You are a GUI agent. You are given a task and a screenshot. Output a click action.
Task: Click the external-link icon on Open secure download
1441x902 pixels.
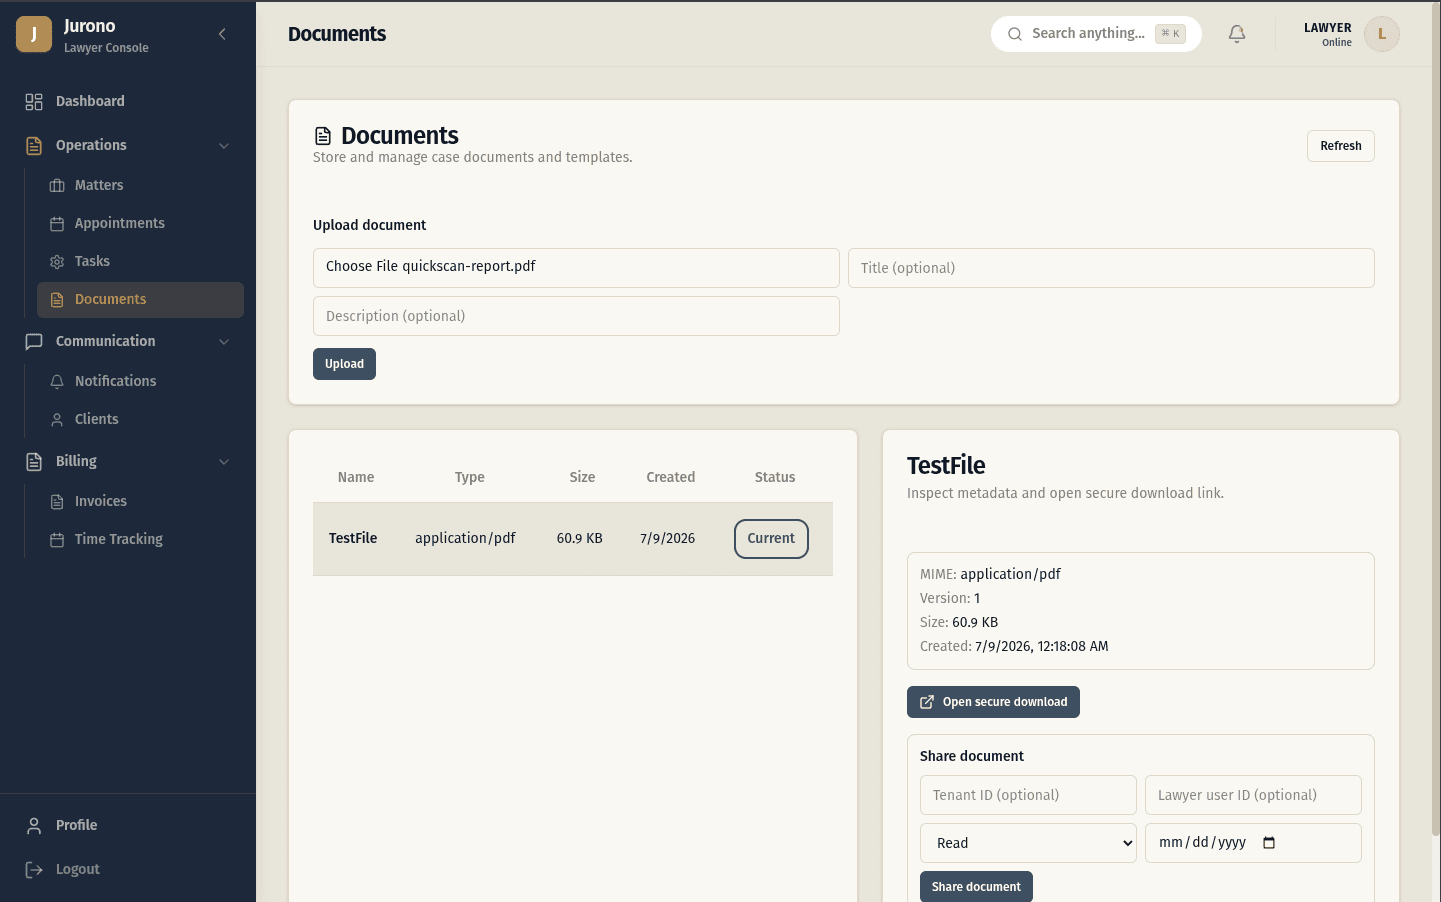click(x=927, y=702)
